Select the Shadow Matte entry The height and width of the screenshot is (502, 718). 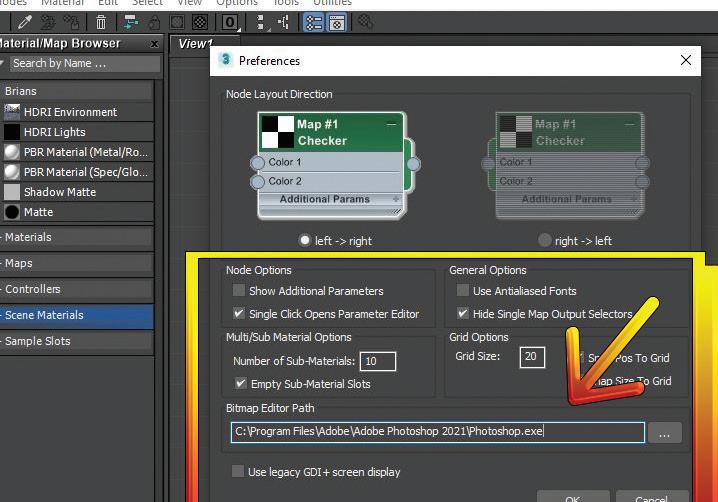point(76,192)
